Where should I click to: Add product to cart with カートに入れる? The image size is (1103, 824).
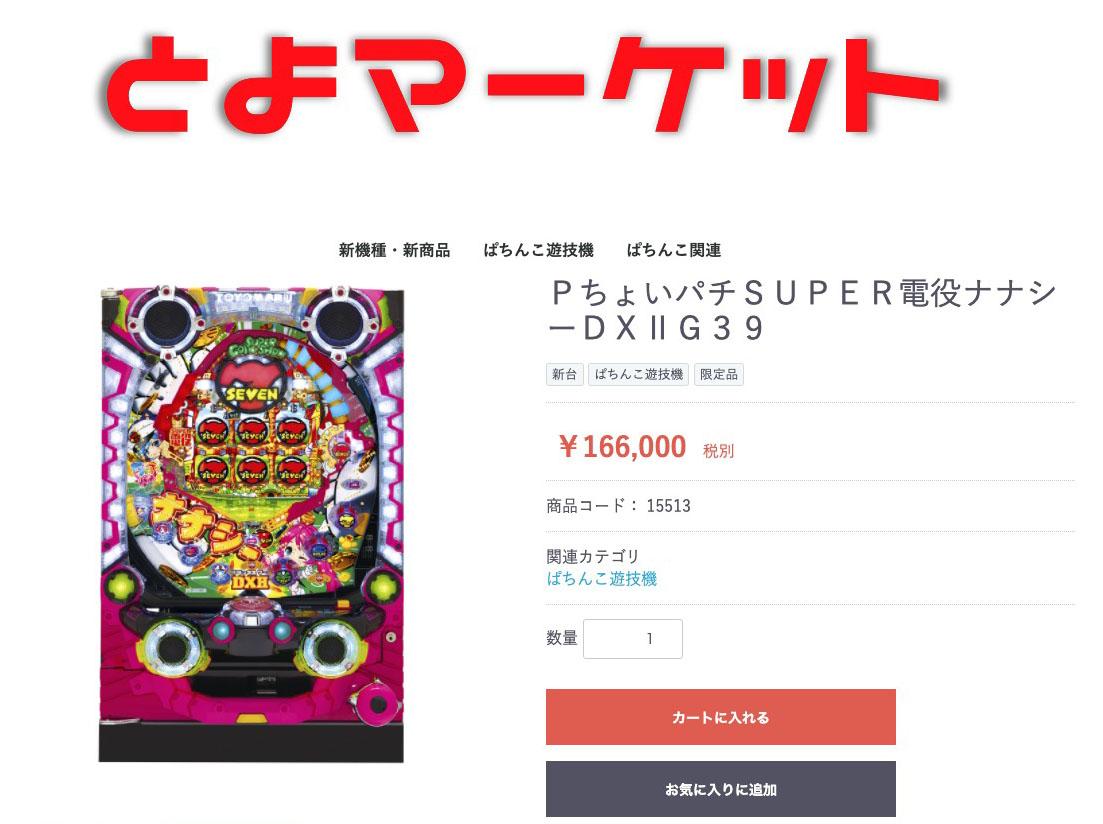pos(720,717)
